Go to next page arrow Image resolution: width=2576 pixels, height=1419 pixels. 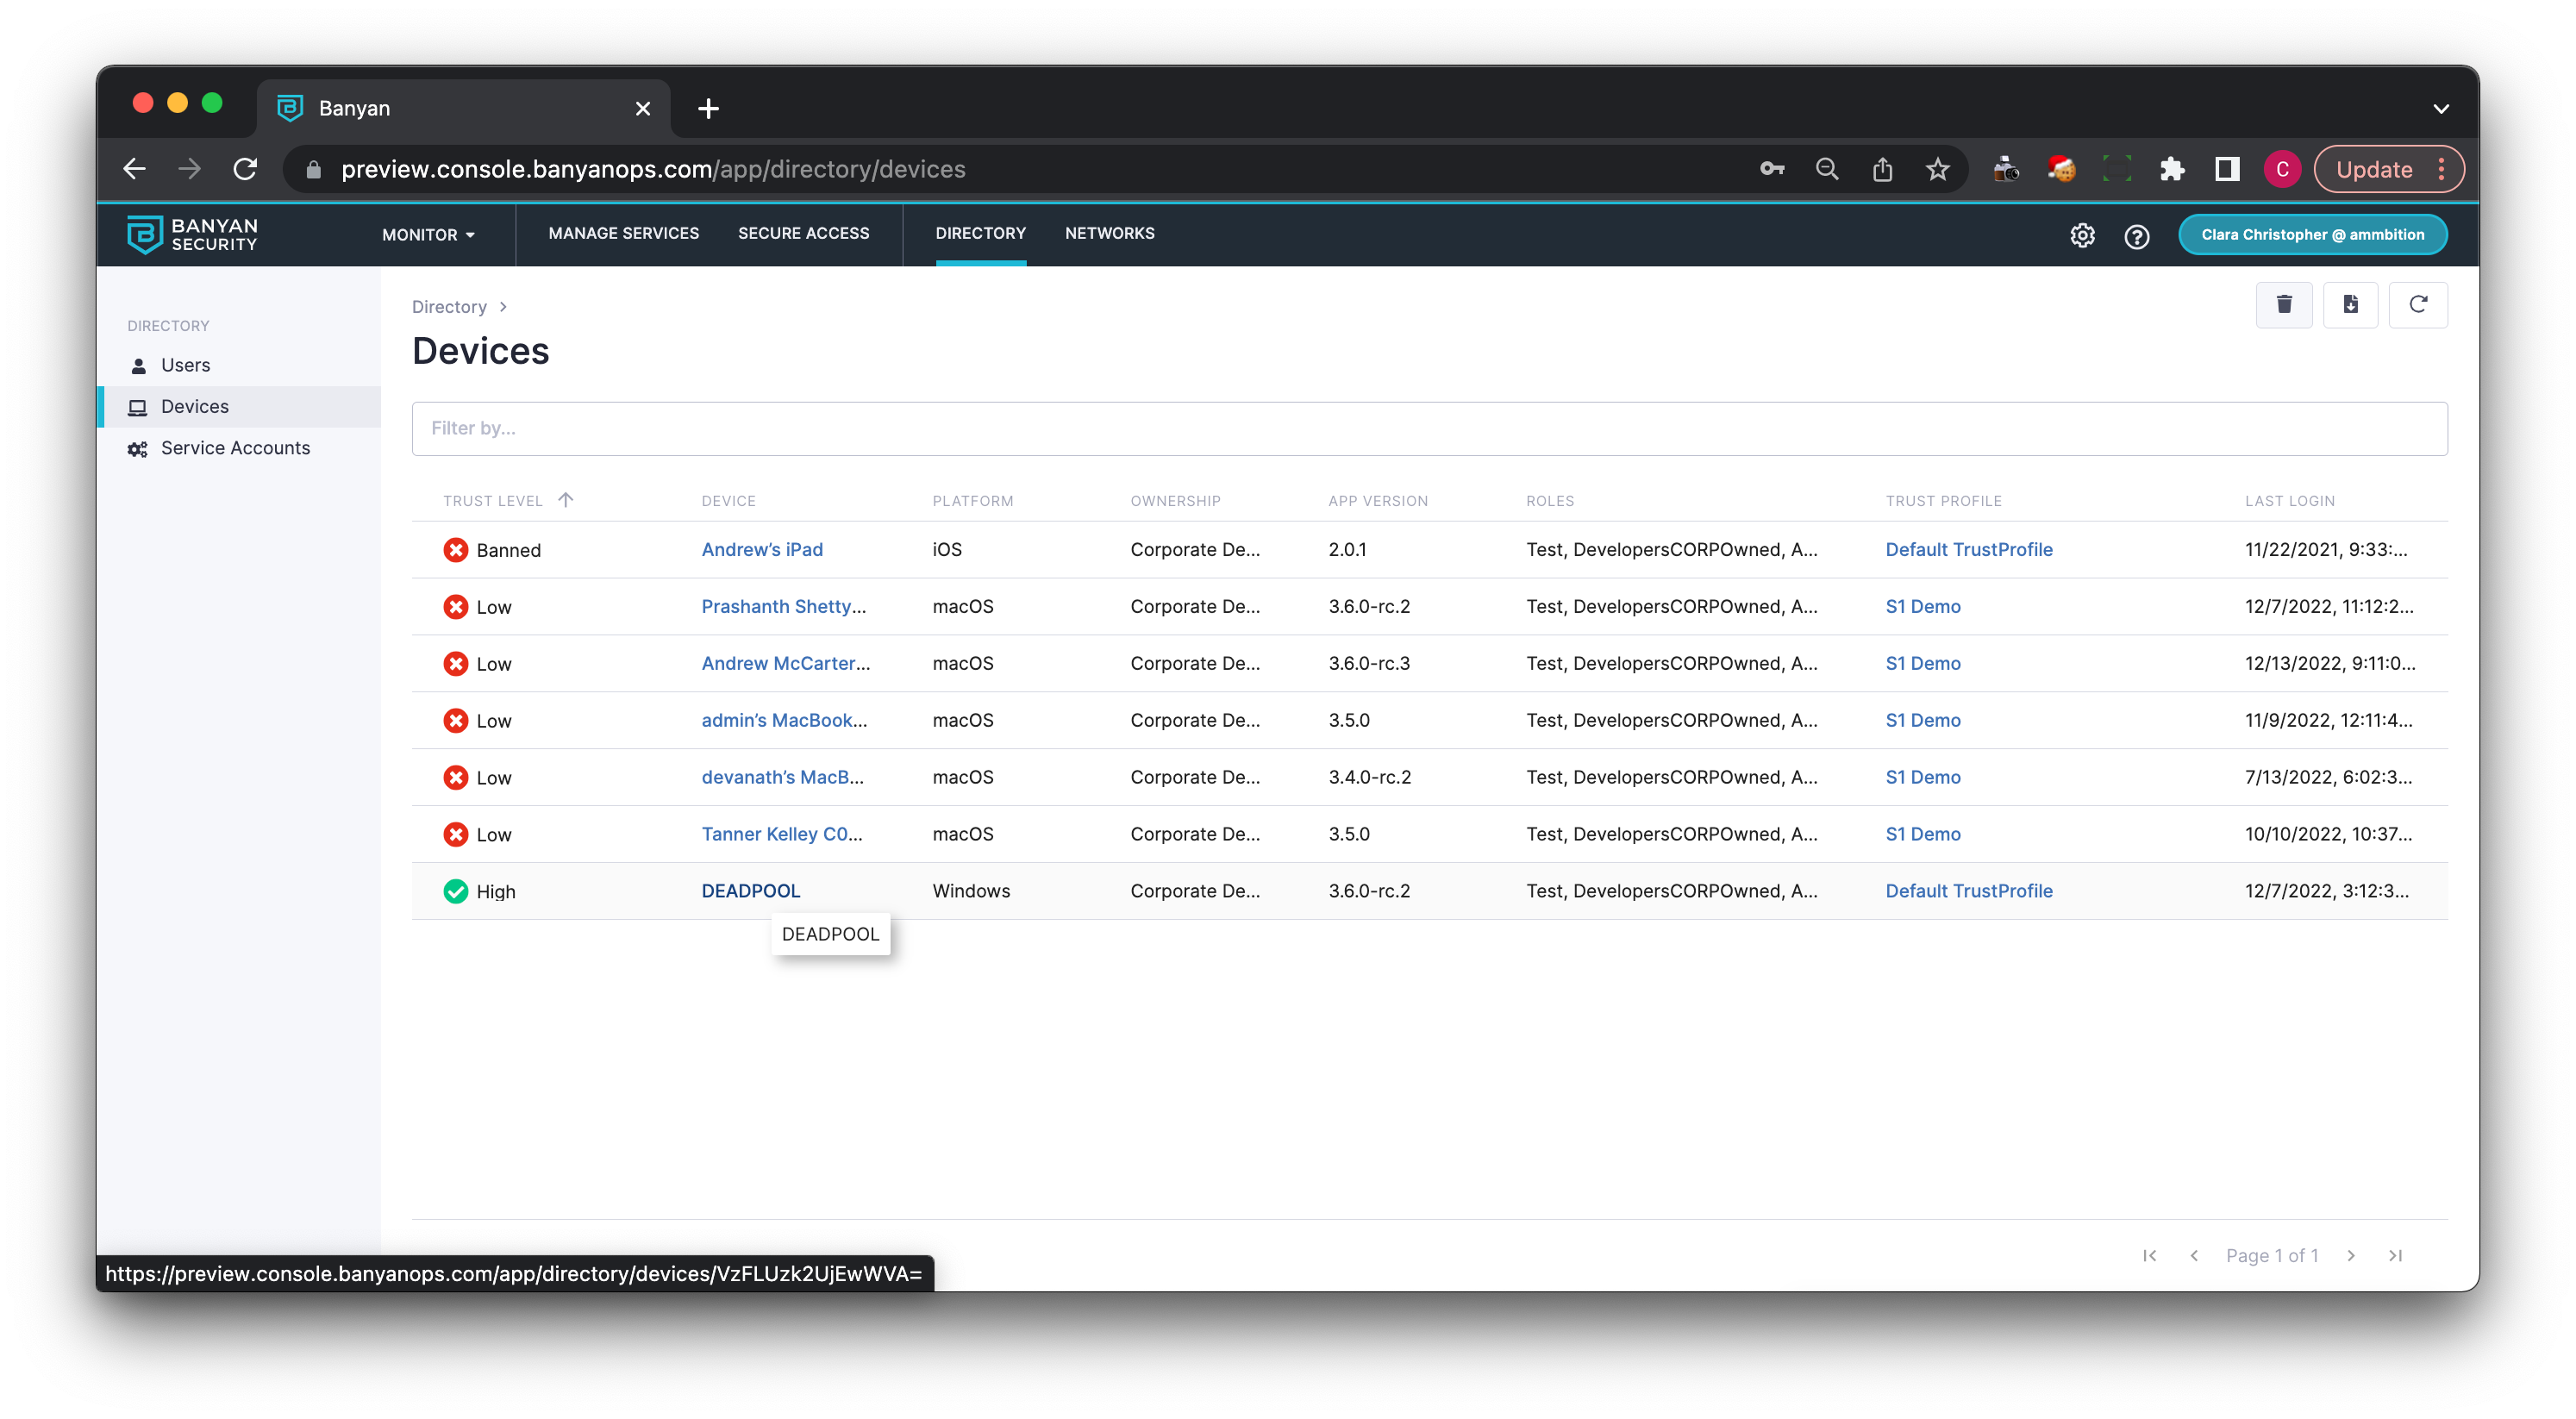[x=2350, y=1255]
